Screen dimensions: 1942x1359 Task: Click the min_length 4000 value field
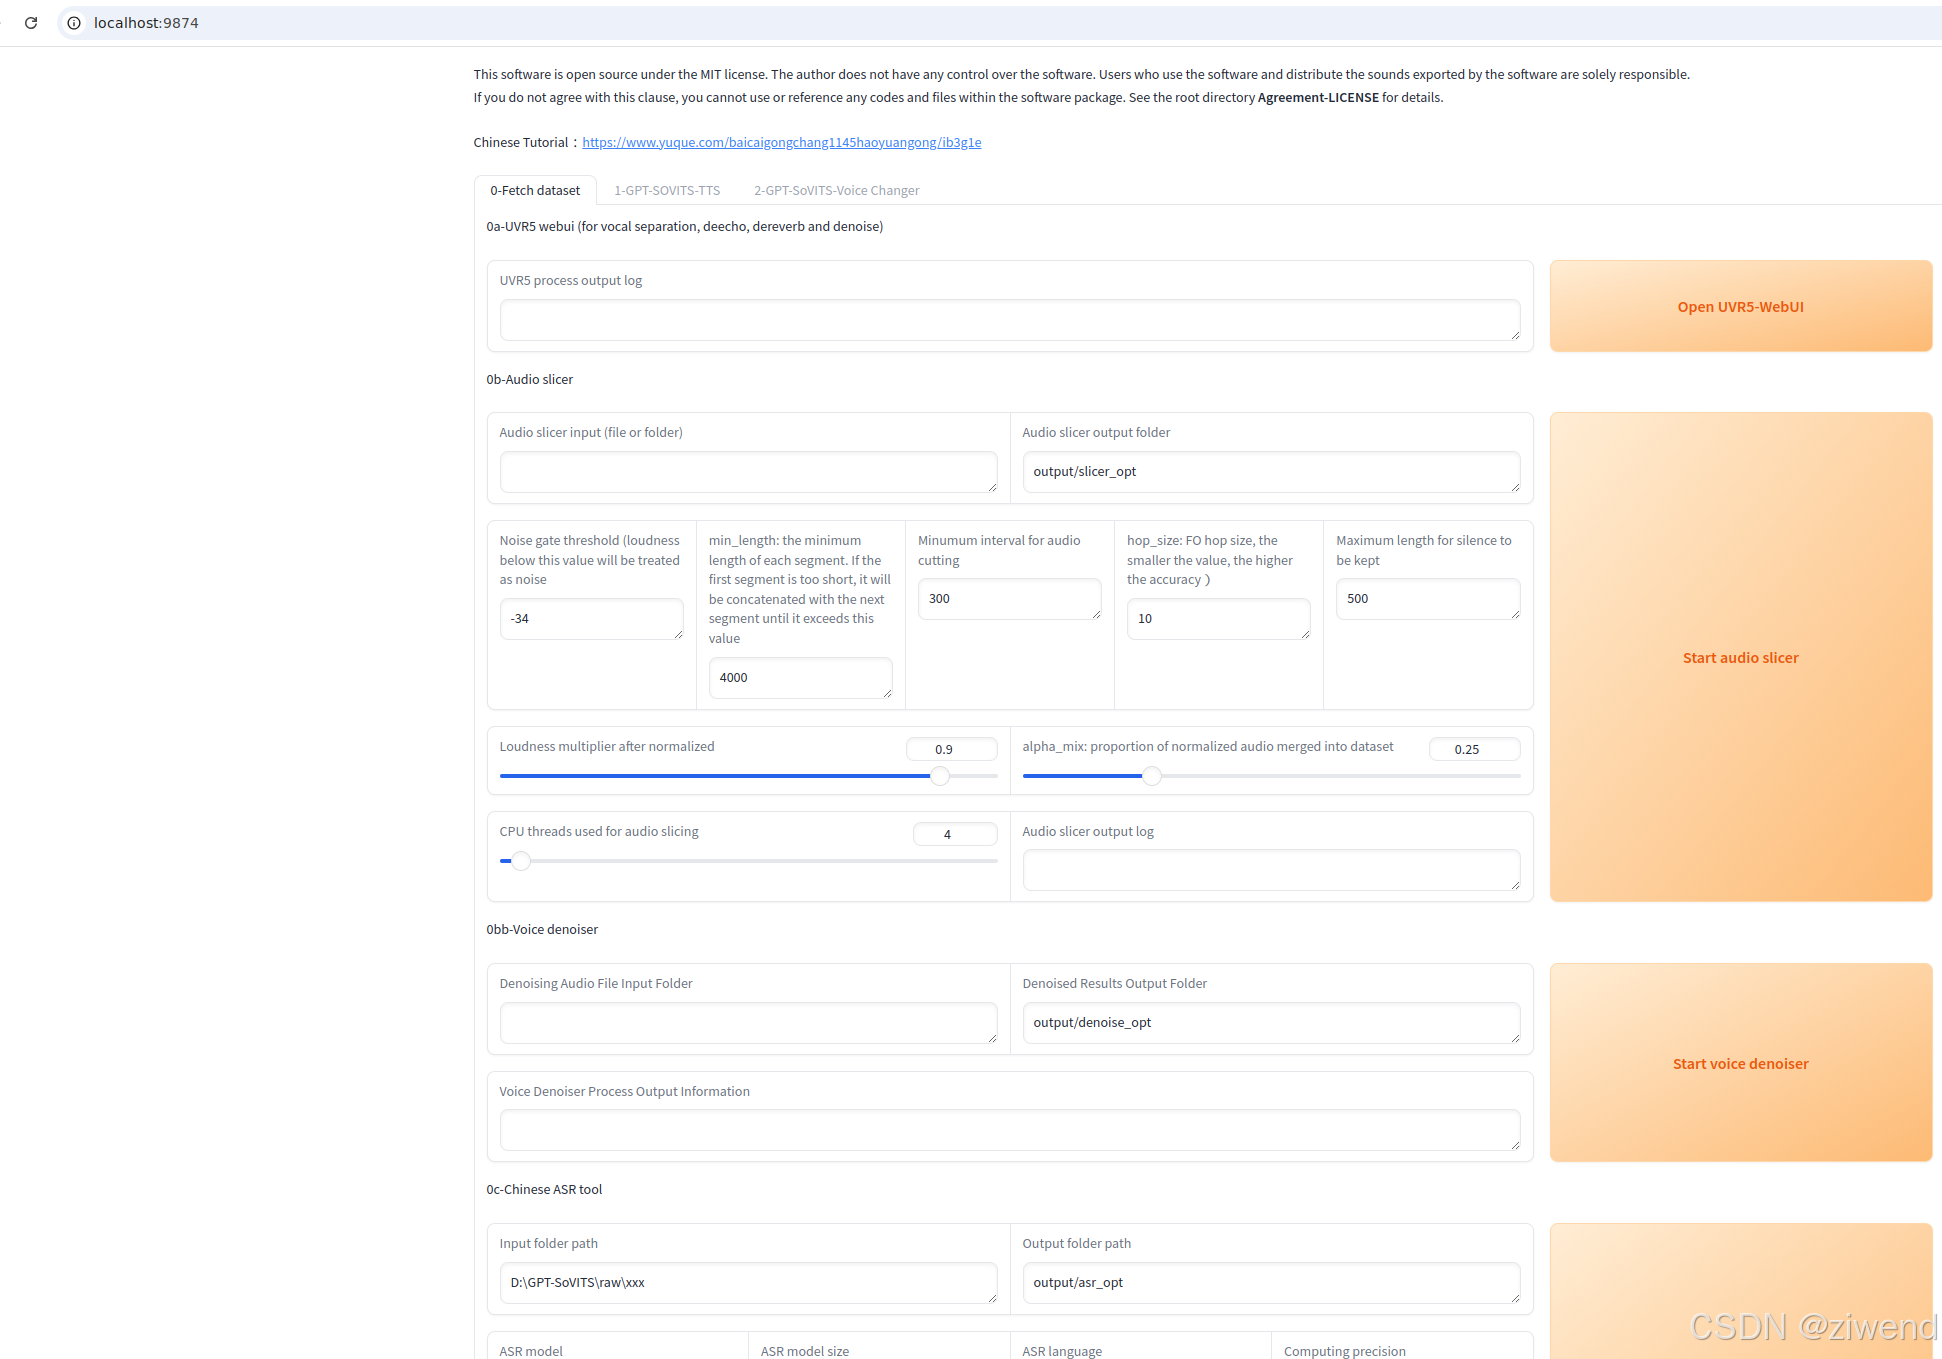[799, 678]
